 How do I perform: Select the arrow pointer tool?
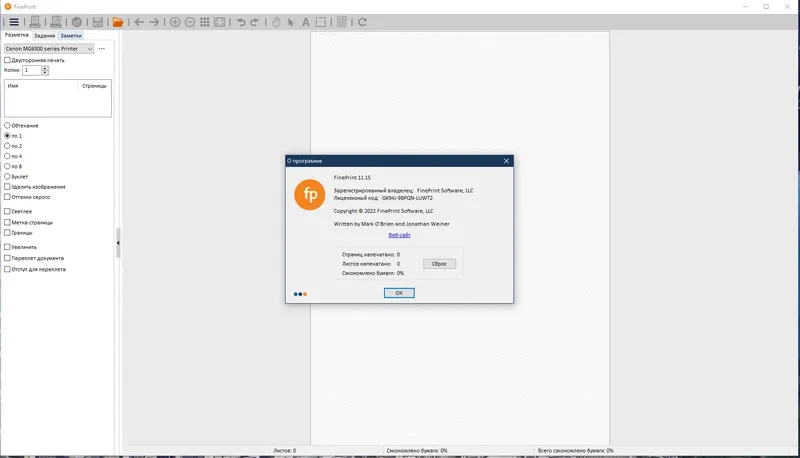(x=291, y=22)
